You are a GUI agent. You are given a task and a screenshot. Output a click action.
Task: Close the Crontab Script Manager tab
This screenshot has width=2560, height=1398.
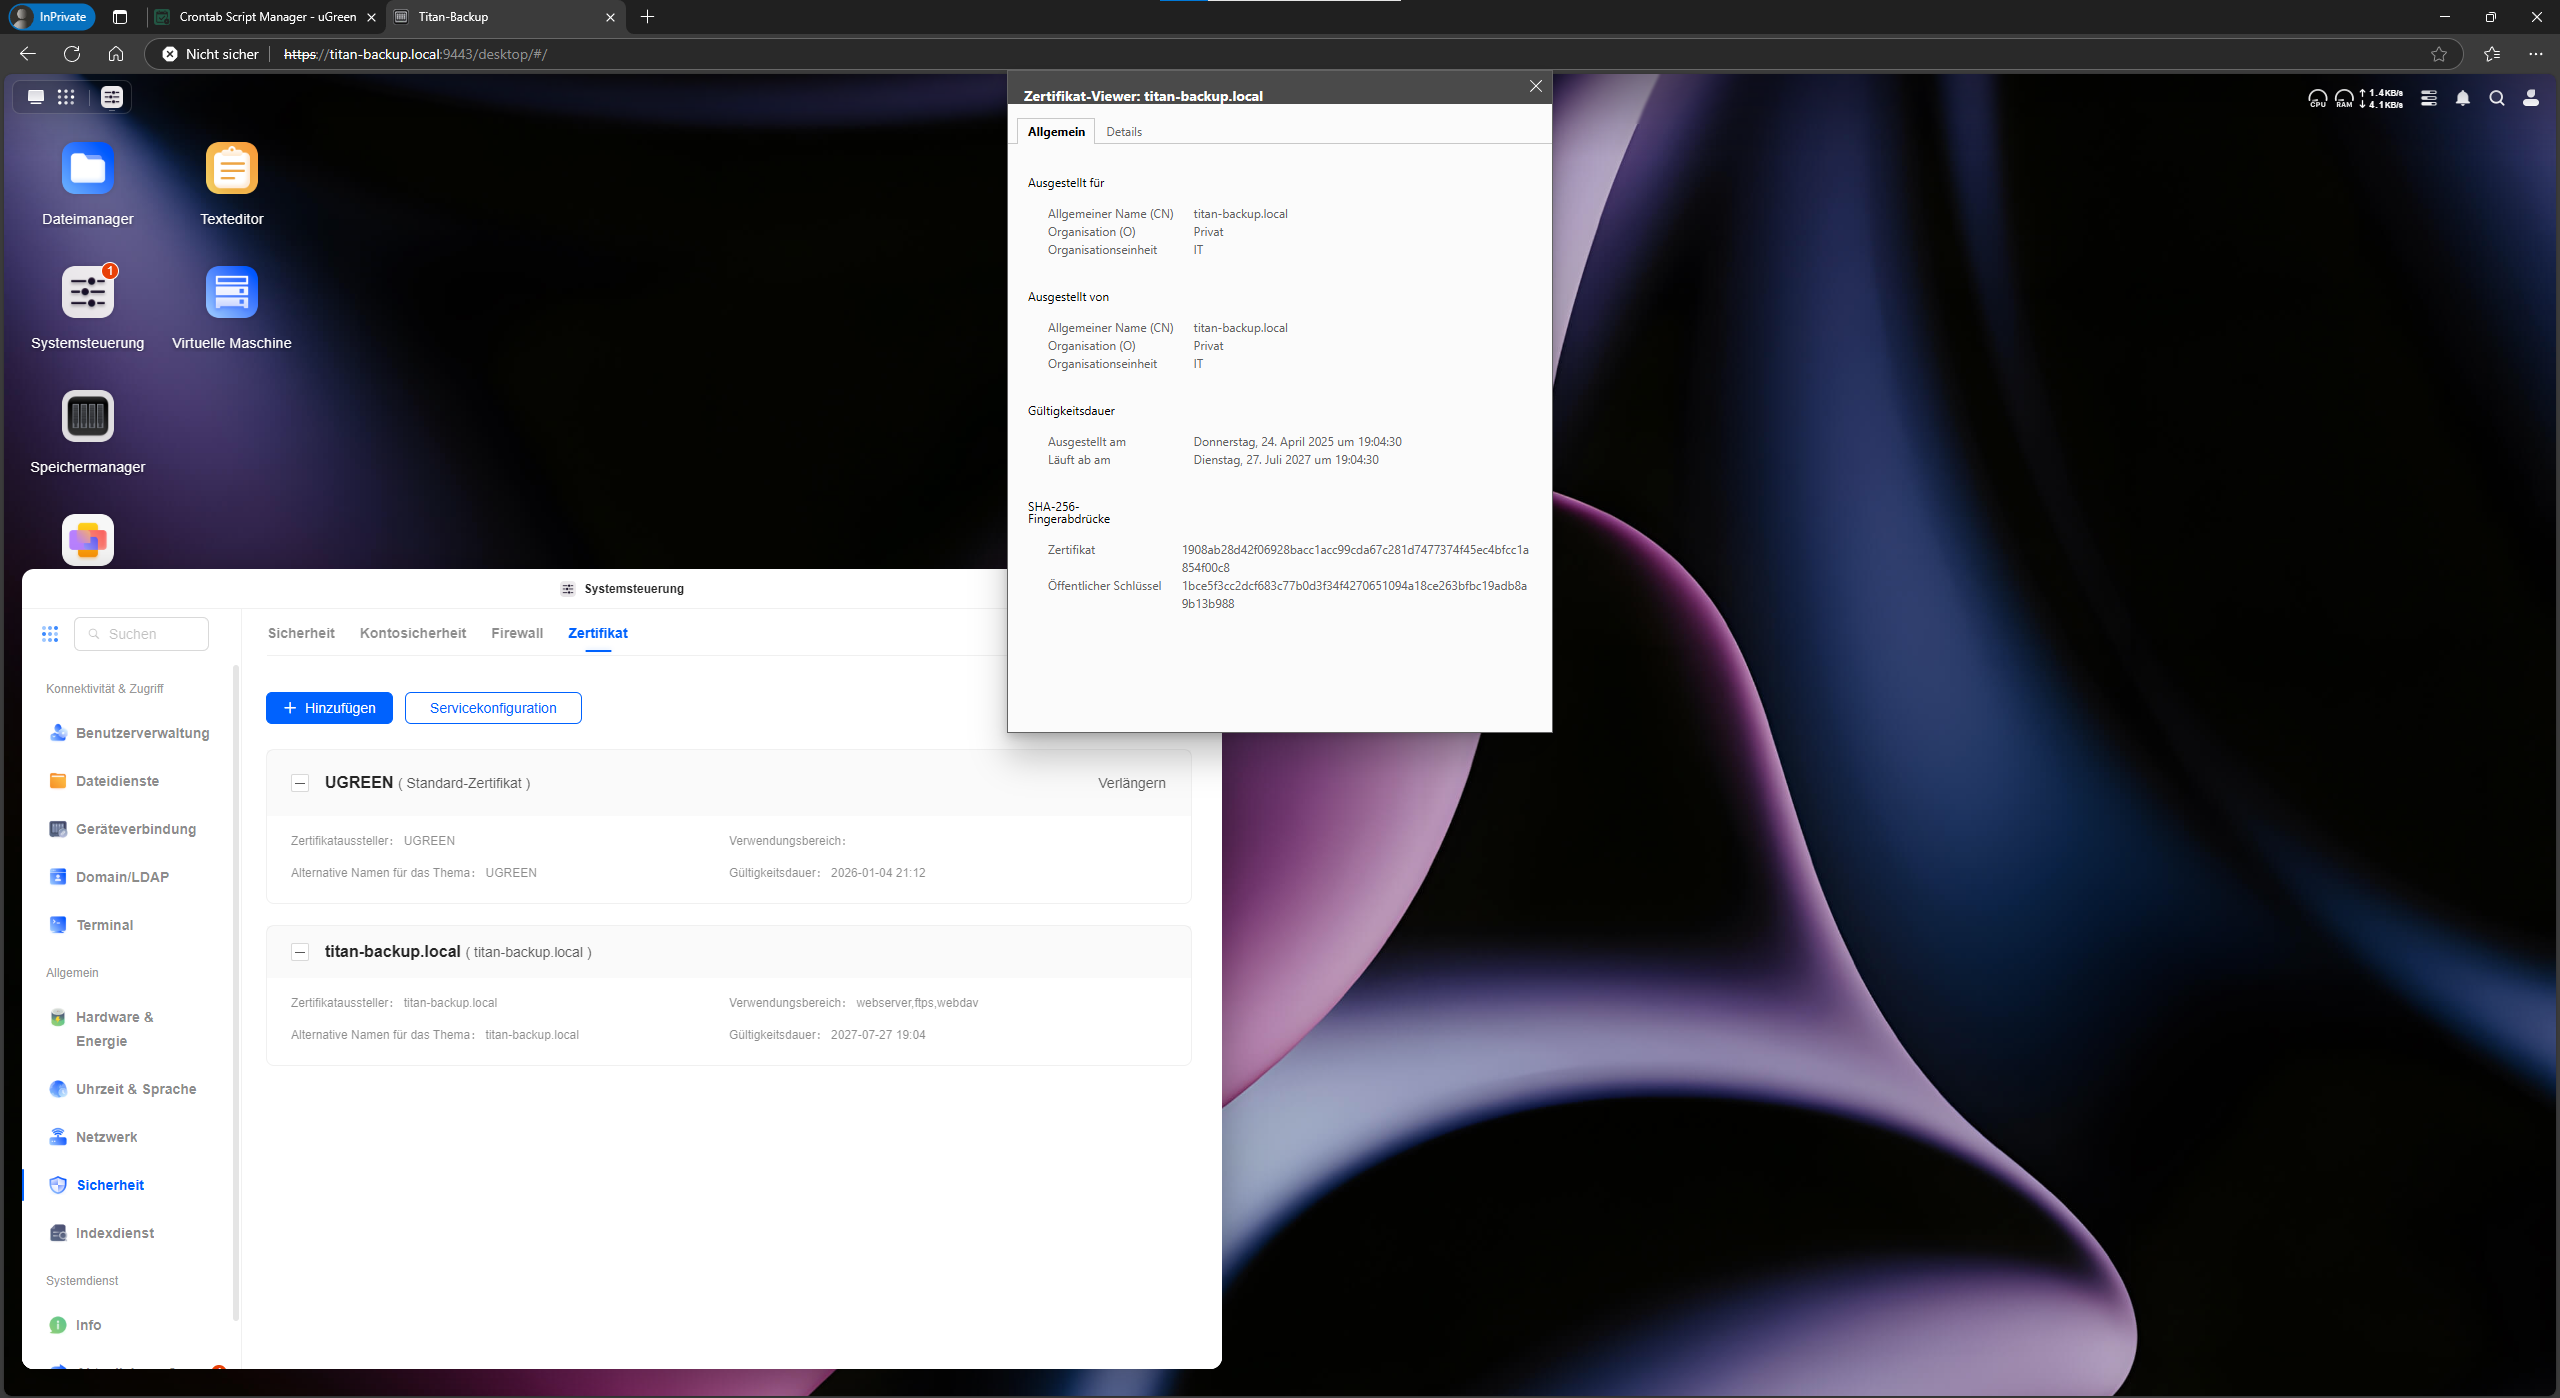pos(371,17)
